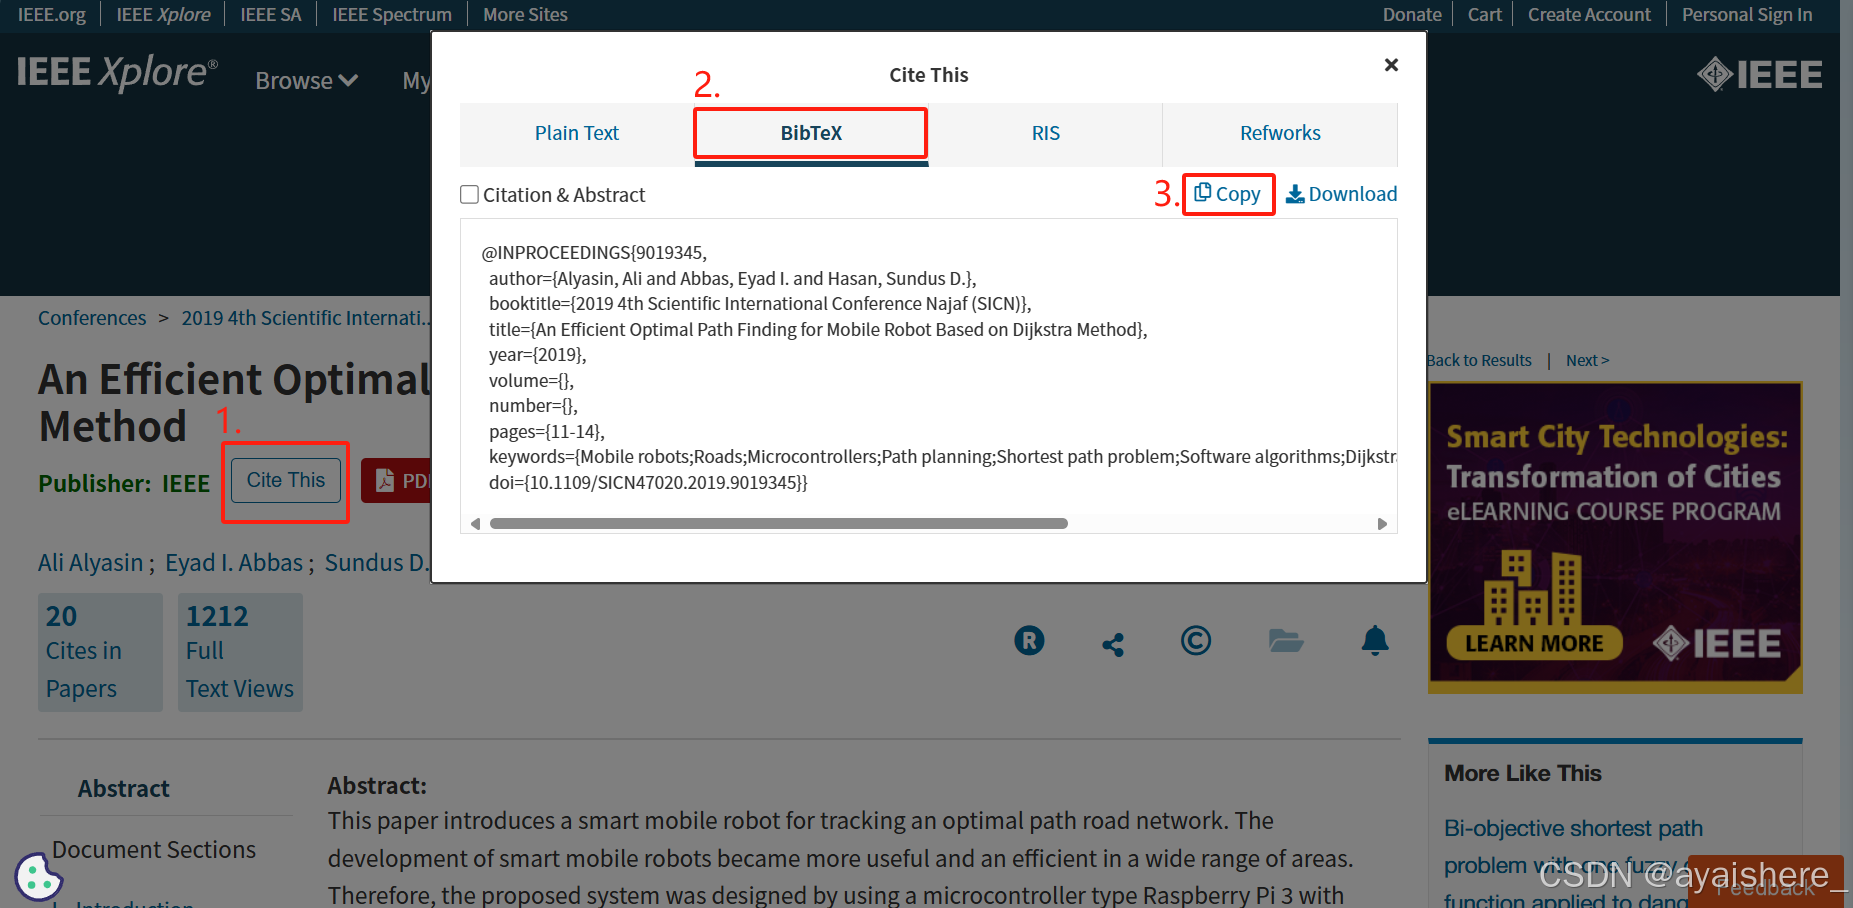Screen dimensions: 1853x908
Task: Click the horizontal scrollbar in citation box
Action: [778, 524]
